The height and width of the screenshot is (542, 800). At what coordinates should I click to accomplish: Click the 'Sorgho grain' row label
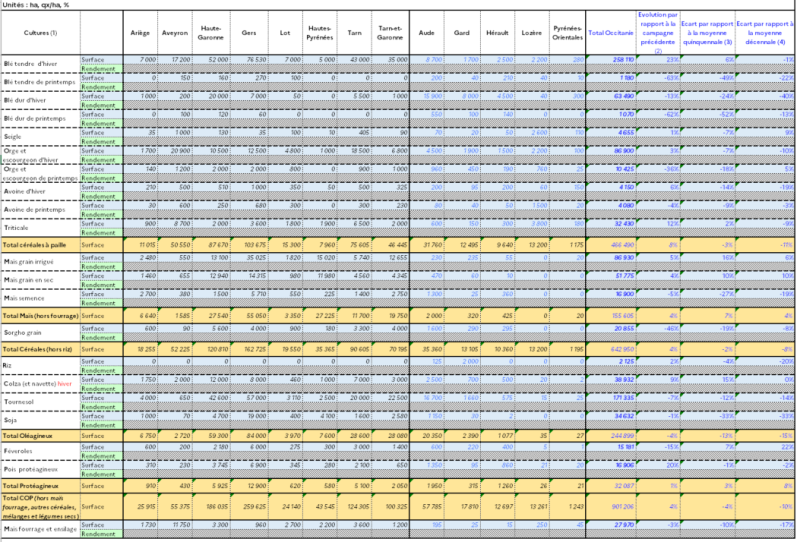[22, 333]
